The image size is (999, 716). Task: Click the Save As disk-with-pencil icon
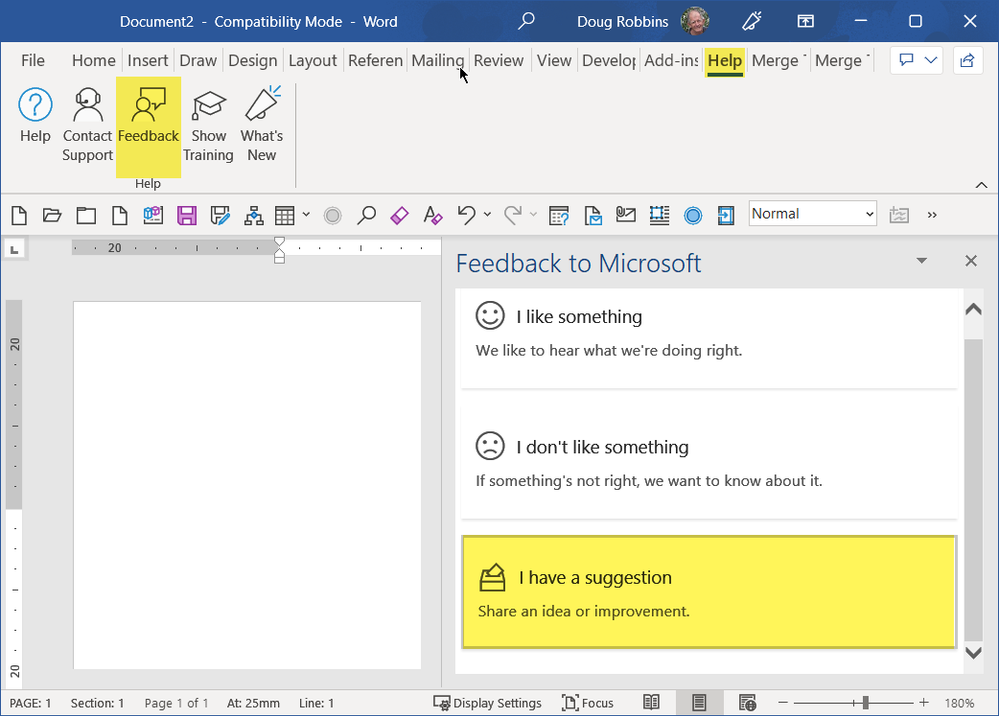click(x=220, y=215)
